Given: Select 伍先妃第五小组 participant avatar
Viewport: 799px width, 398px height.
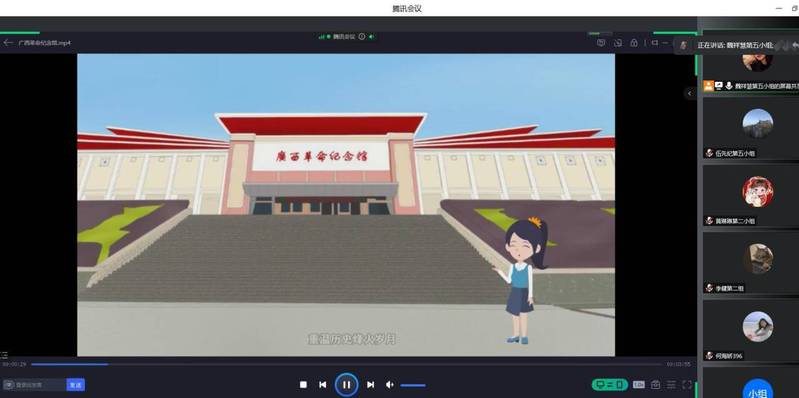Looking at the screenshot, I should point(758,124).
